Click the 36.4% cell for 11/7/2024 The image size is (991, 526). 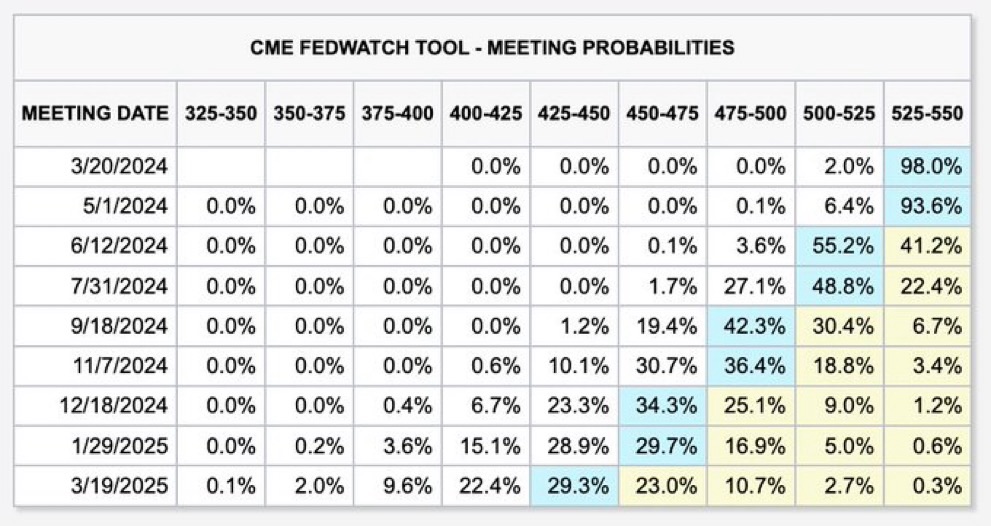pyautogui.click(x=751, y=365)
